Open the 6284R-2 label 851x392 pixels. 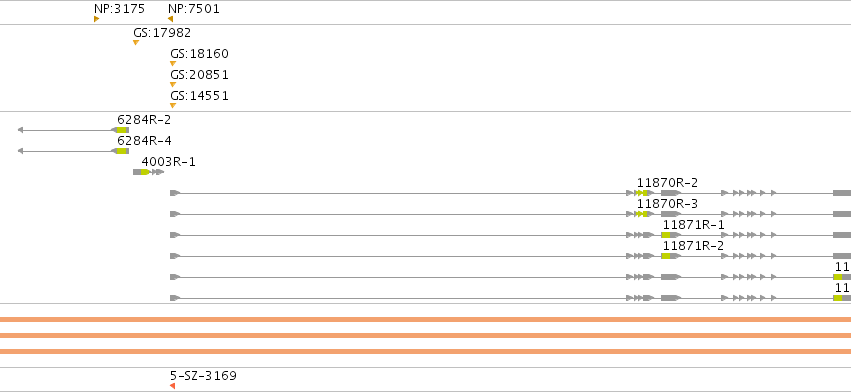[144, 120]
